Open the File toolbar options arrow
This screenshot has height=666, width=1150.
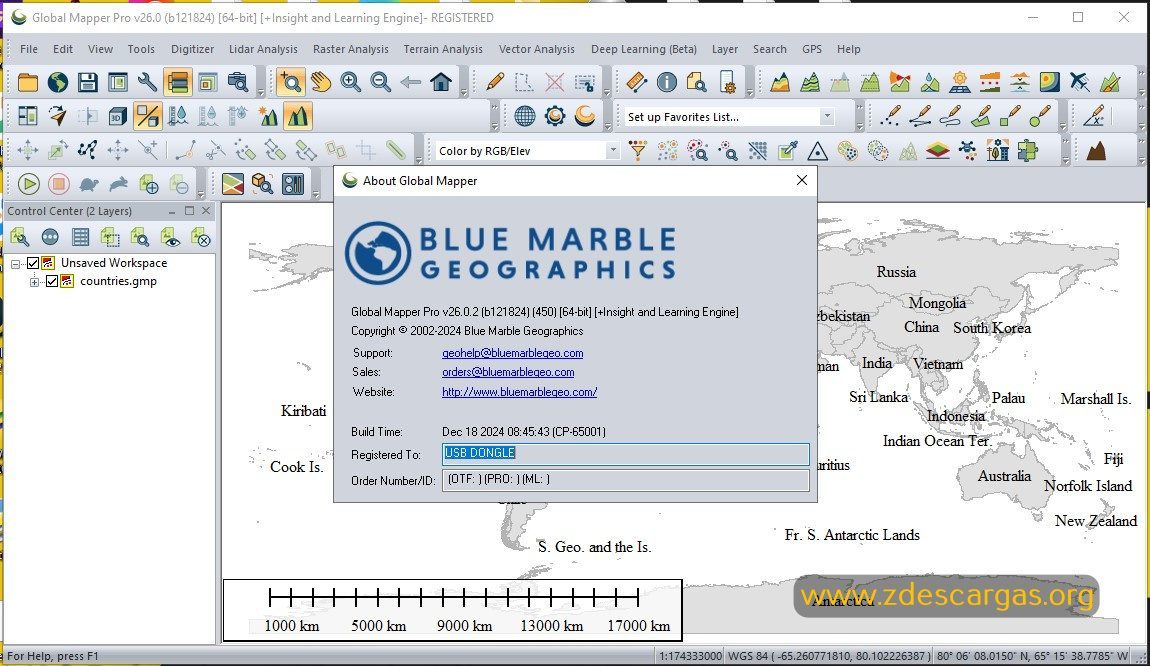(260, 92)
